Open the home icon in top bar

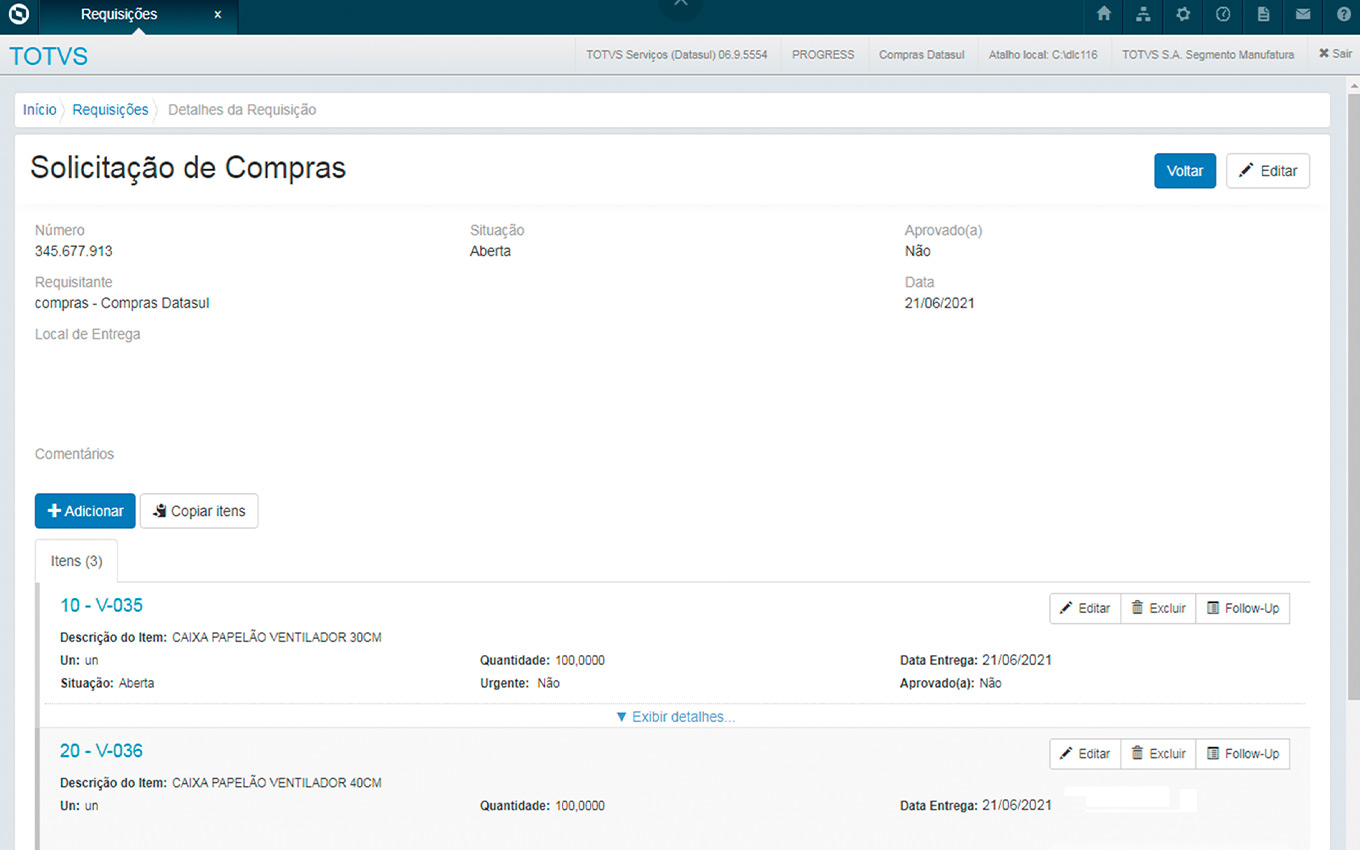(1104, 15)
